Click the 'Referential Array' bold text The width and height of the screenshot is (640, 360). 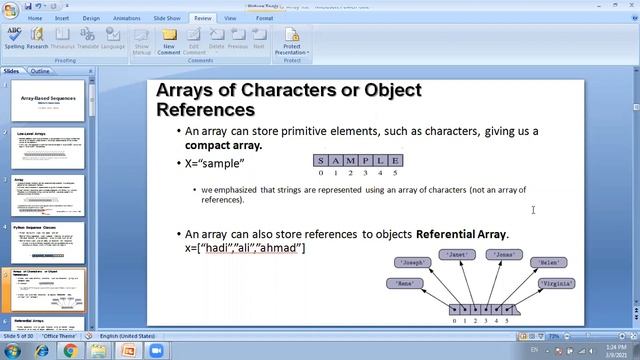461,234
